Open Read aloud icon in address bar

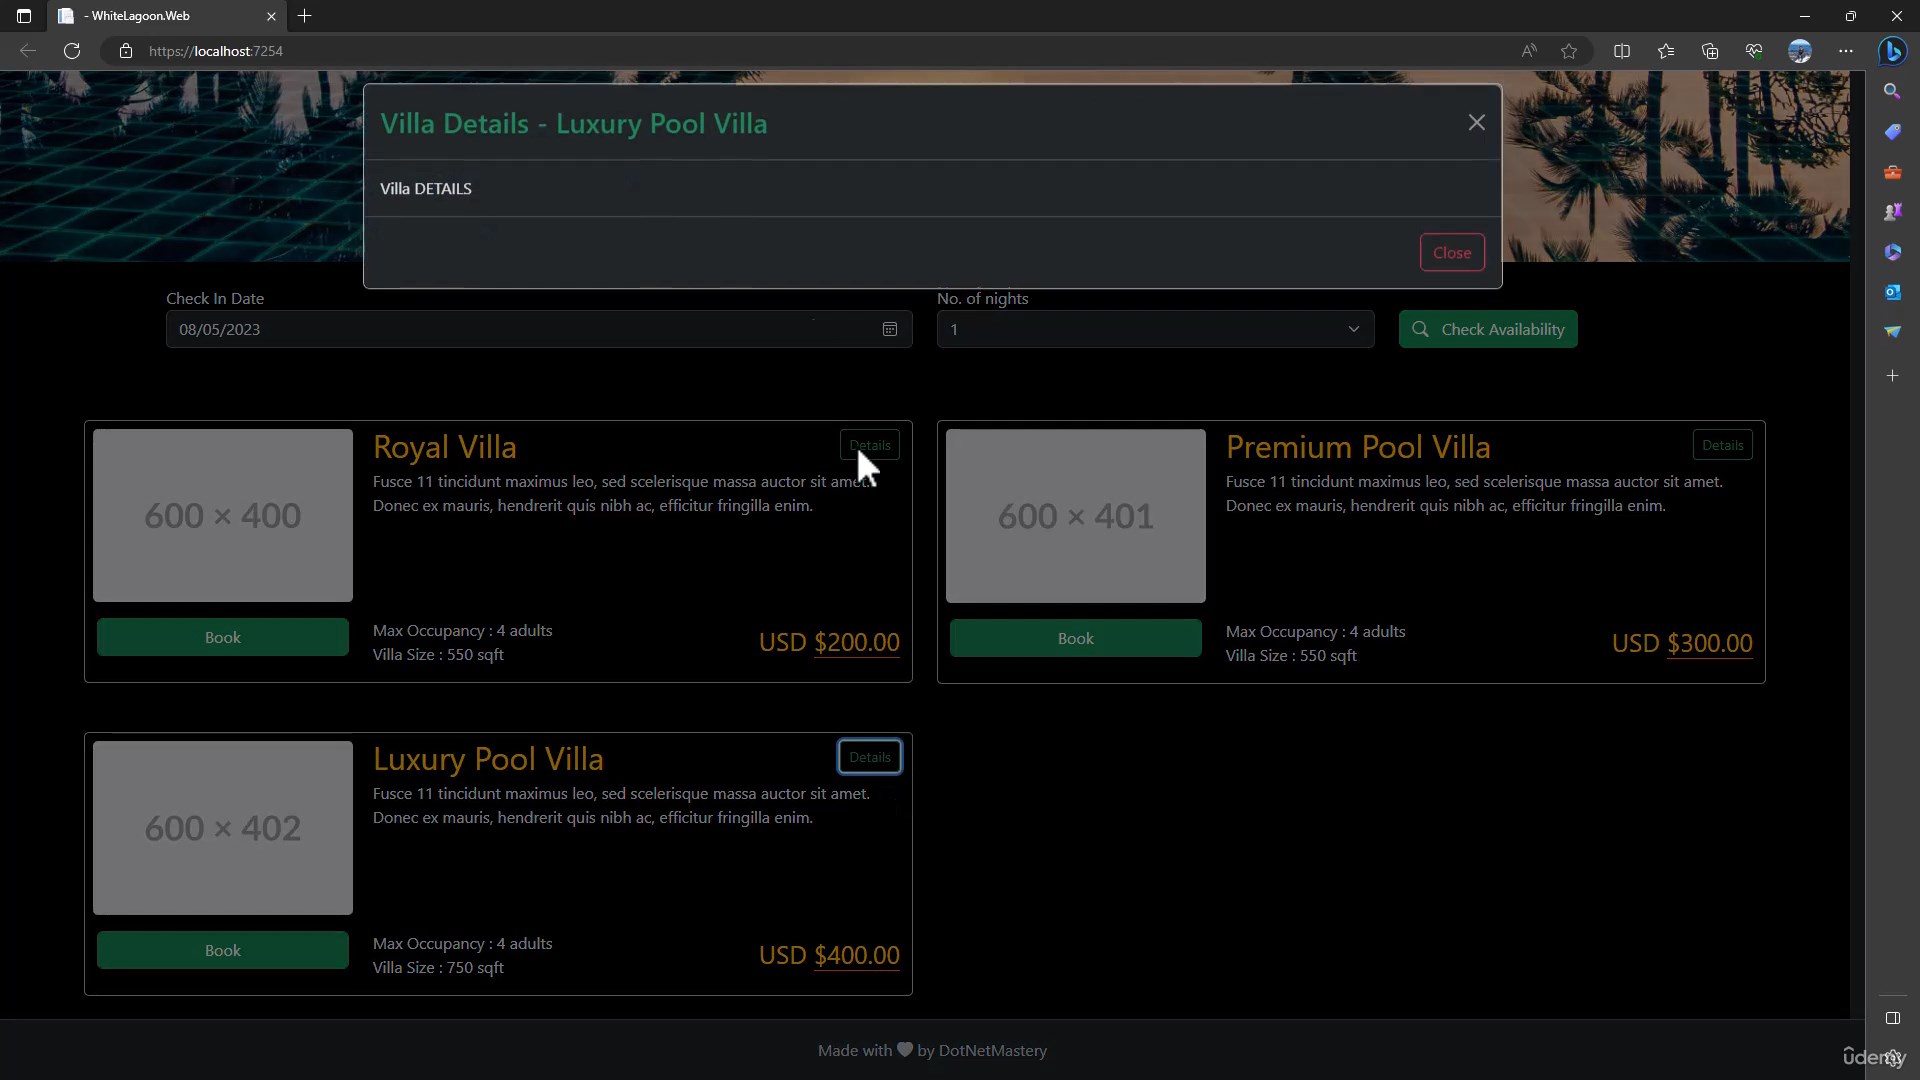pos(1529,51)
